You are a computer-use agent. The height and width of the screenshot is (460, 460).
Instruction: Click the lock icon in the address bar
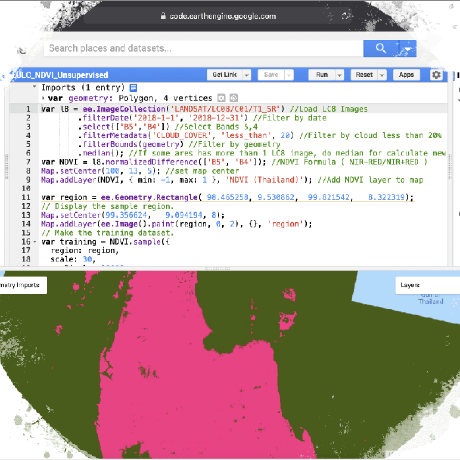[163, 16]
